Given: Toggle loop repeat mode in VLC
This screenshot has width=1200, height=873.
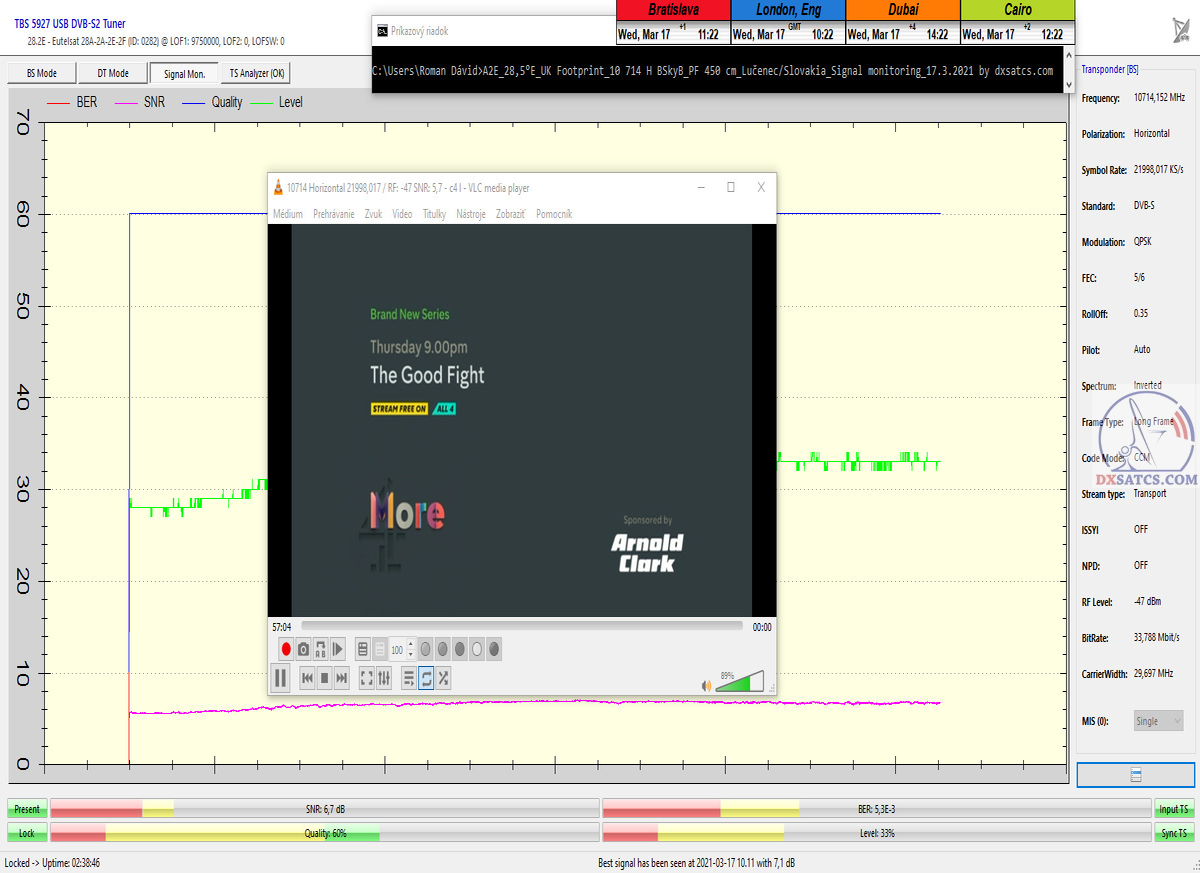Looking at the screenshot, I should (x=426, y=678).
